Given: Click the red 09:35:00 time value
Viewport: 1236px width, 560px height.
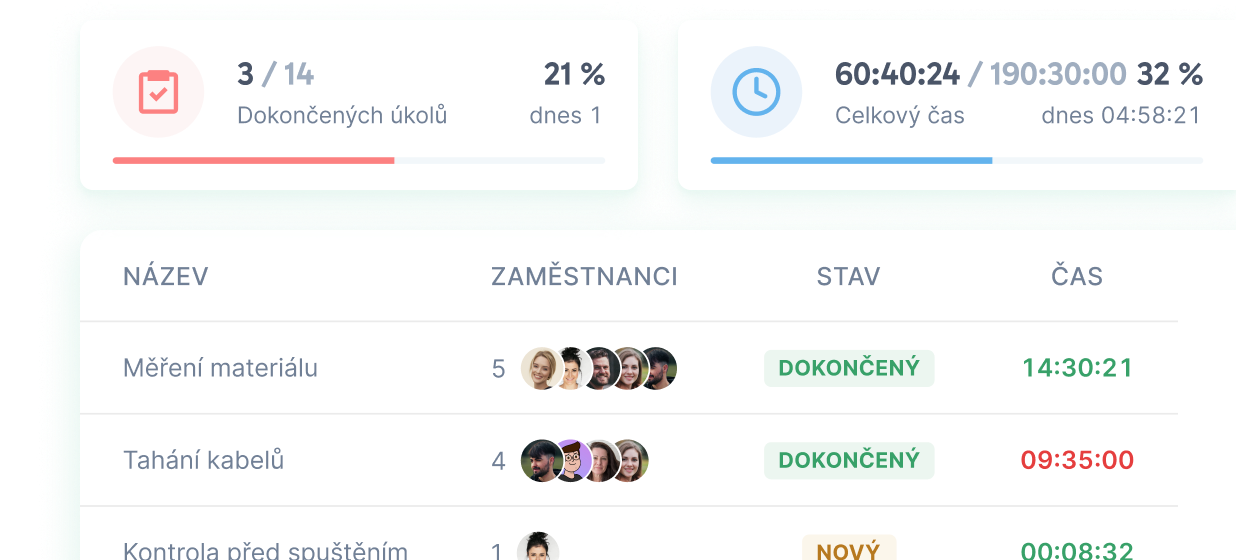Looking at the screenshot, I should click(1077, 461).
